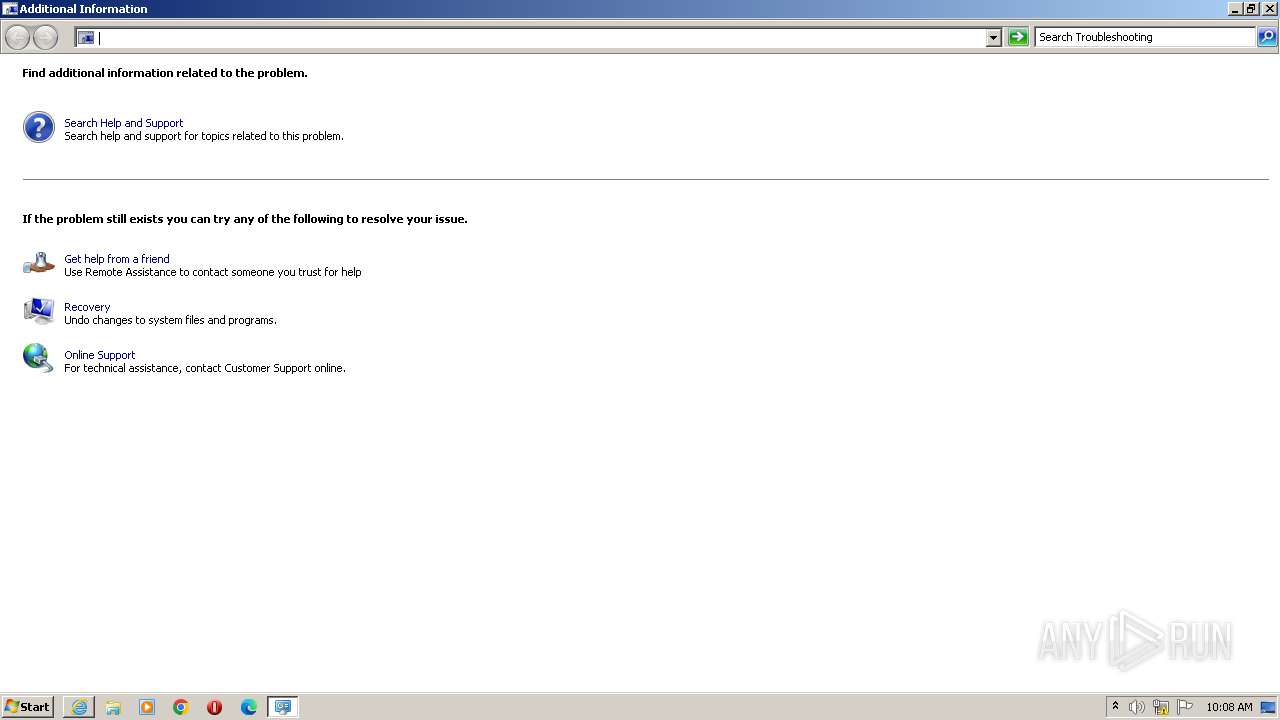This screenshot has height=720, width=1280.
Task: Click the 10:08 AM system clock
Action: [x=1229, y=707]
